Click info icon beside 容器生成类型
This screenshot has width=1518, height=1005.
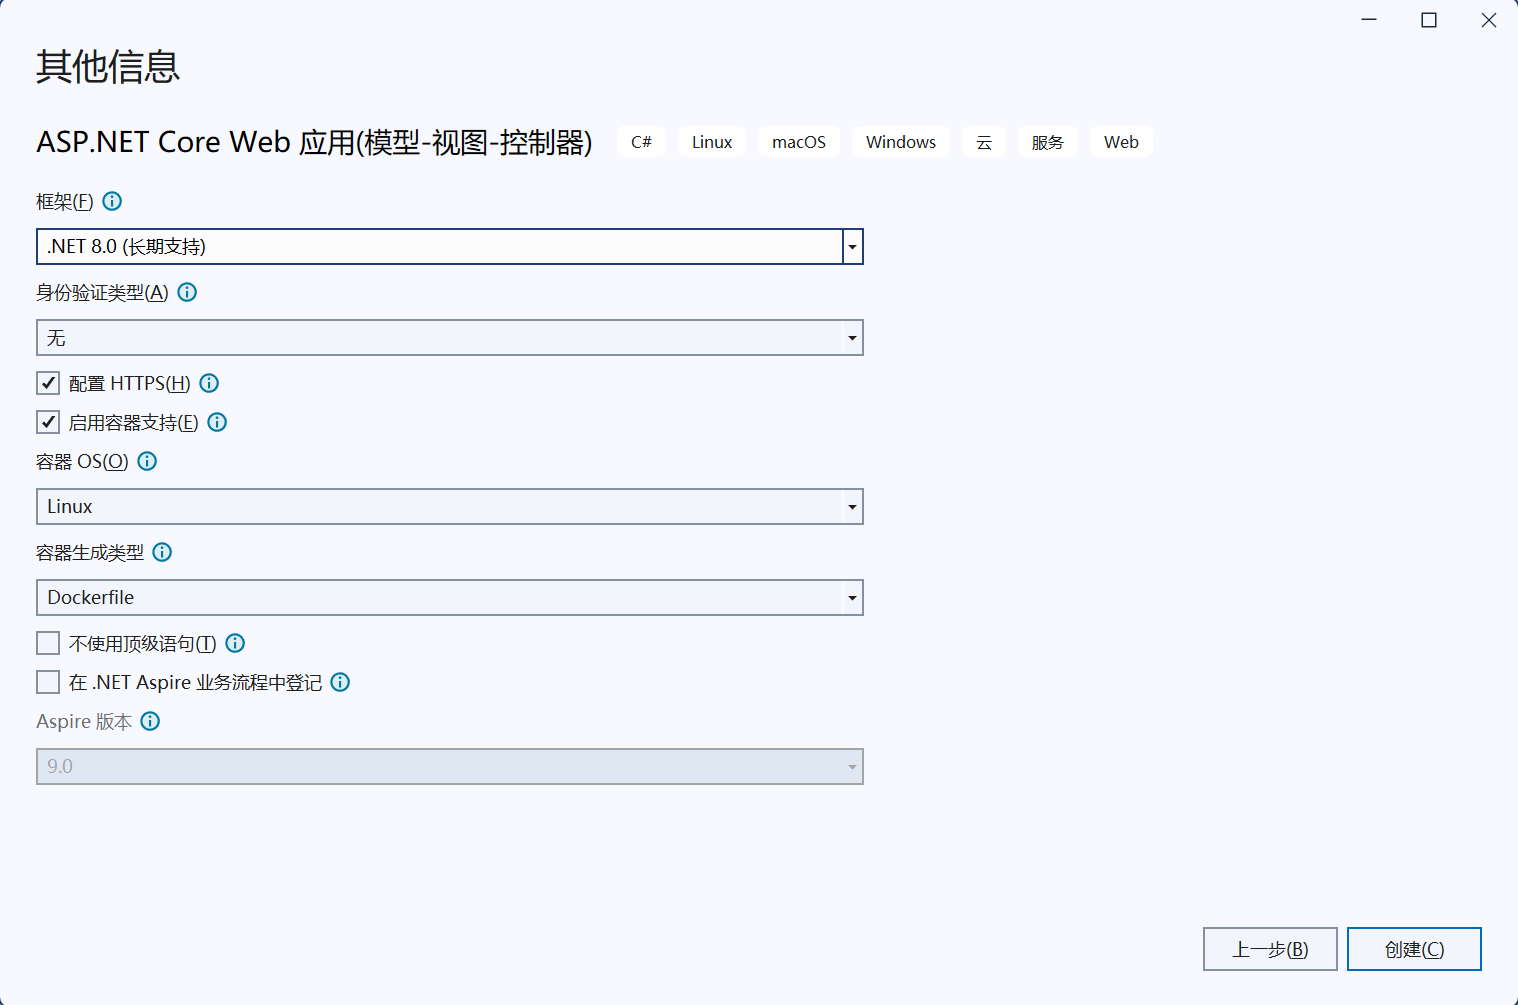[x=162, y=552]
